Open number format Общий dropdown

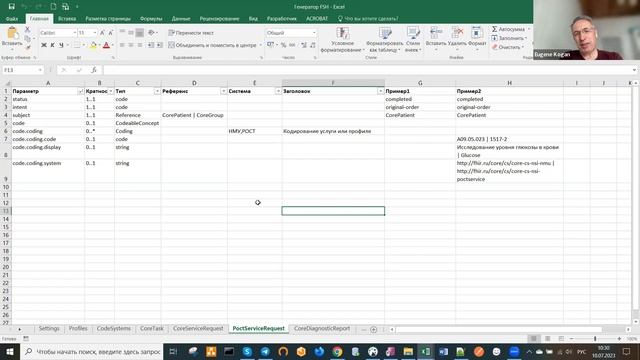313,33
